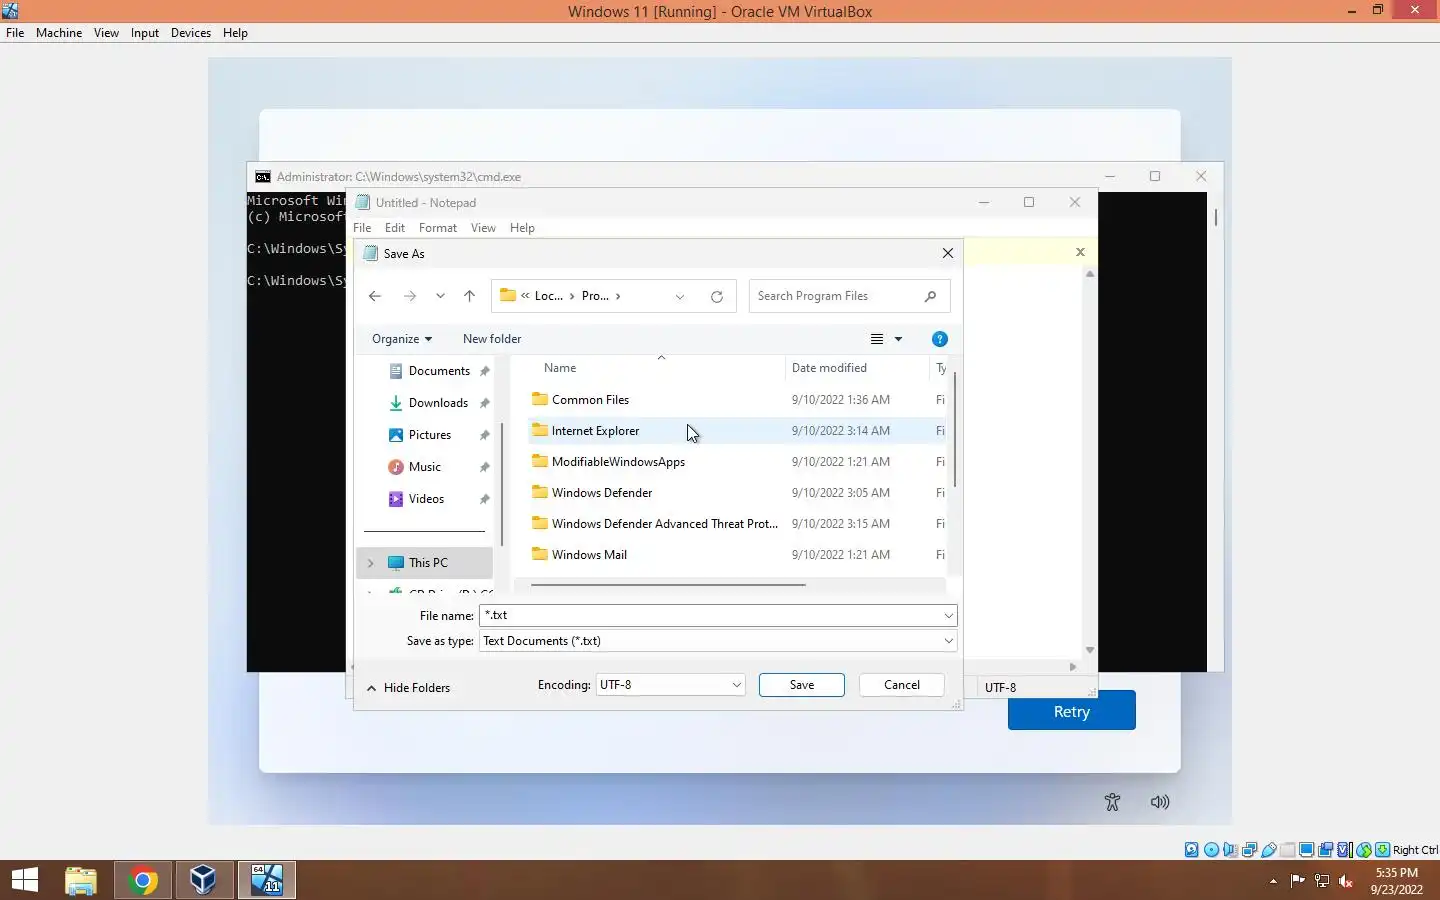Click the guest volume speaker icon

[x=1160, y=802]
